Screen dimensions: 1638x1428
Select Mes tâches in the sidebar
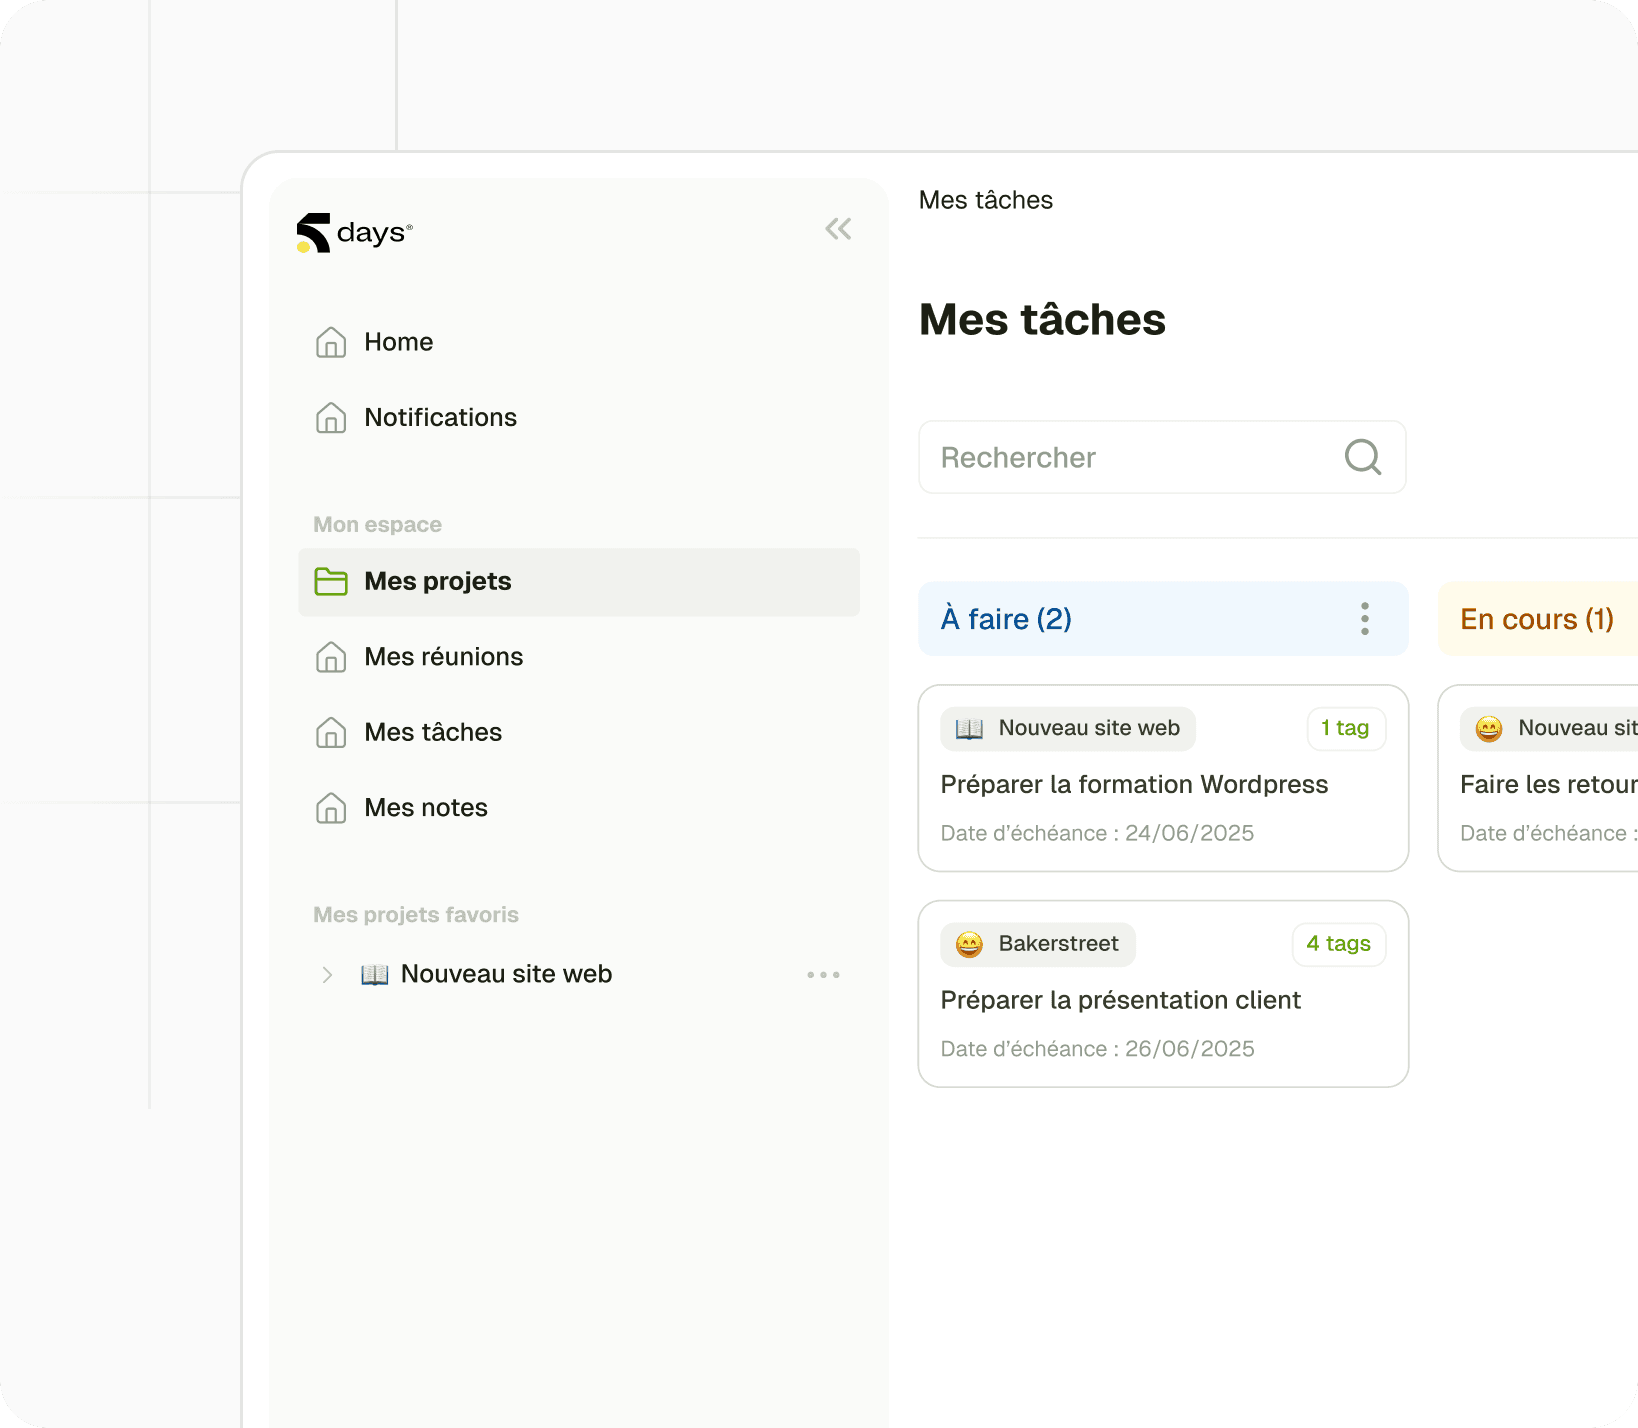432,732
